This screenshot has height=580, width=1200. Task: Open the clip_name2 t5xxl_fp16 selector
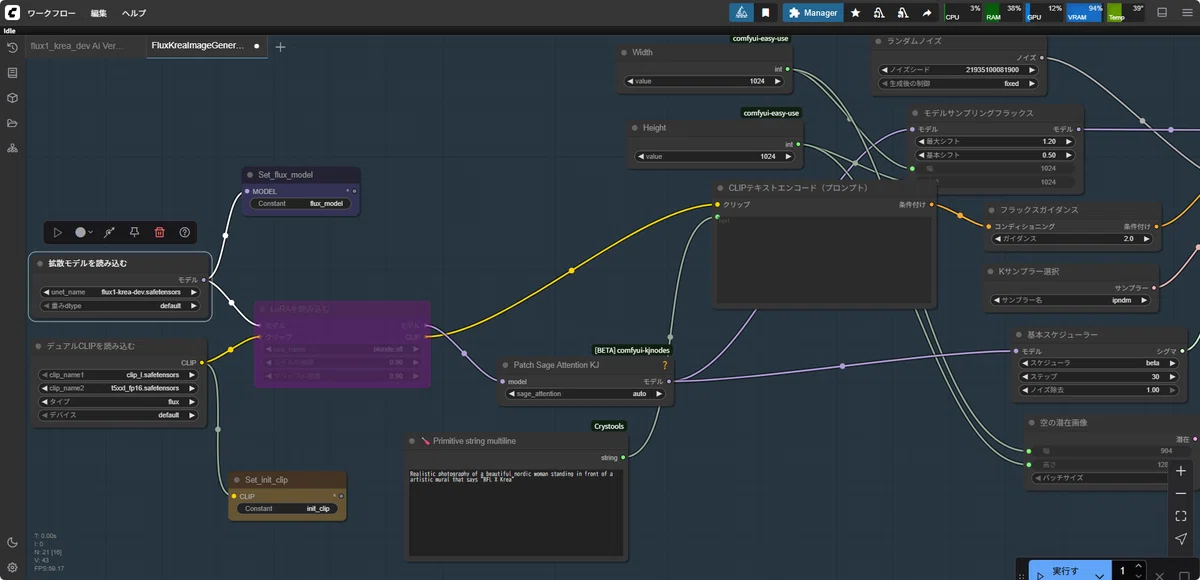pos(120,388)
